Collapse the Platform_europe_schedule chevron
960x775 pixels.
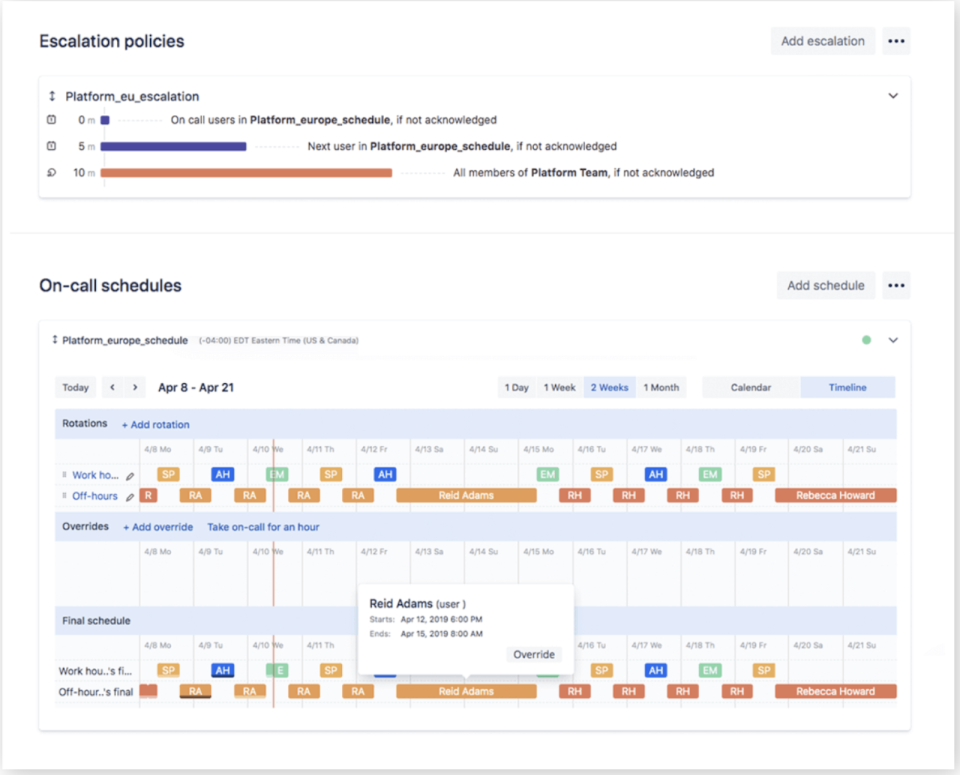tap(893, 340)
